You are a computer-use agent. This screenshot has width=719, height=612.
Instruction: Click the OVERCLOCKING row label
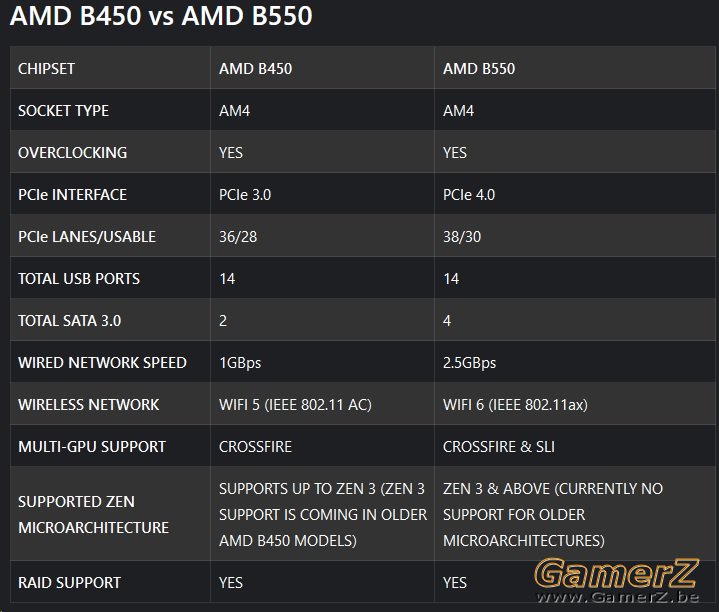[72, 153]
